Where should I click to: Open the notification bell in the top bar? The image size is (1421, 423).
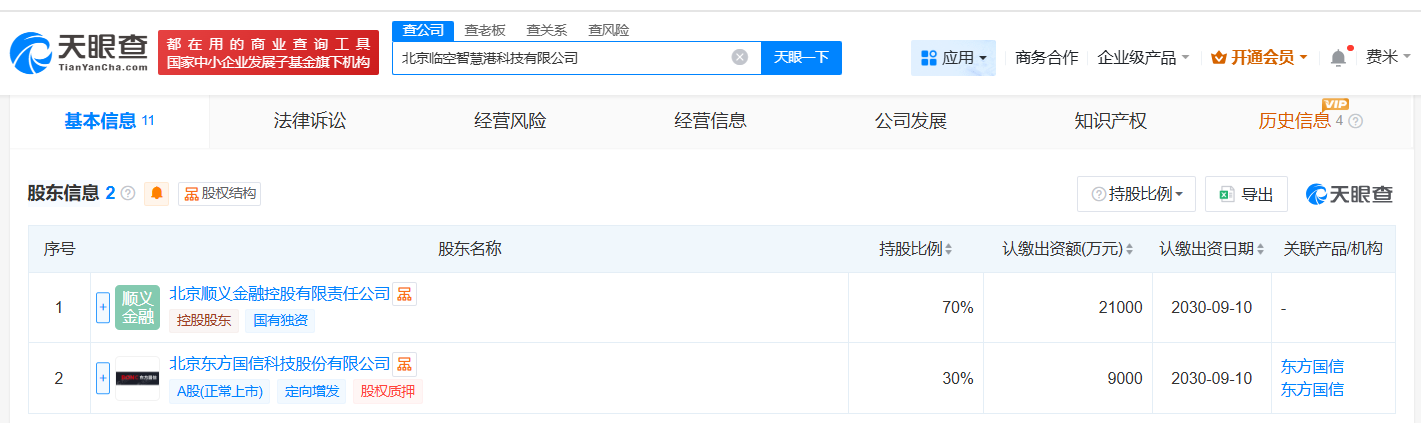(x=1338, y=58)
